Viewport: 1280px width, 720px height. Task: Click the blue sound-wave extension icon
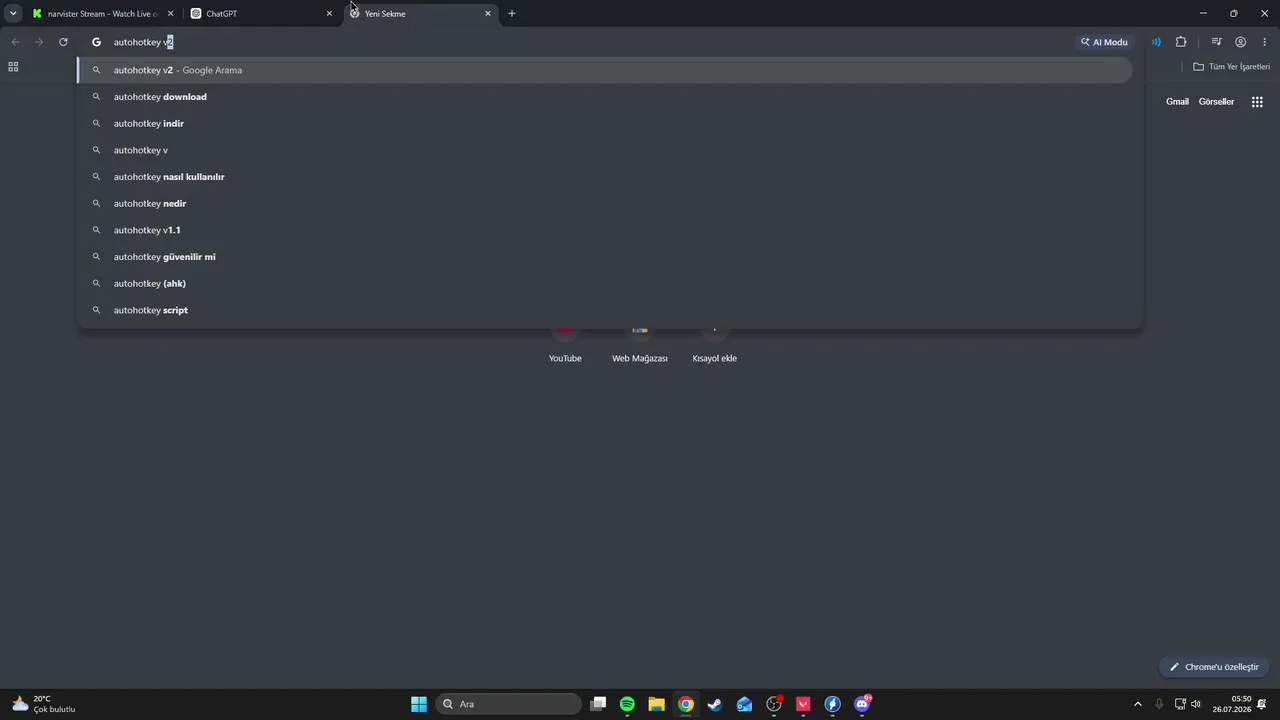coord(1156,42)
